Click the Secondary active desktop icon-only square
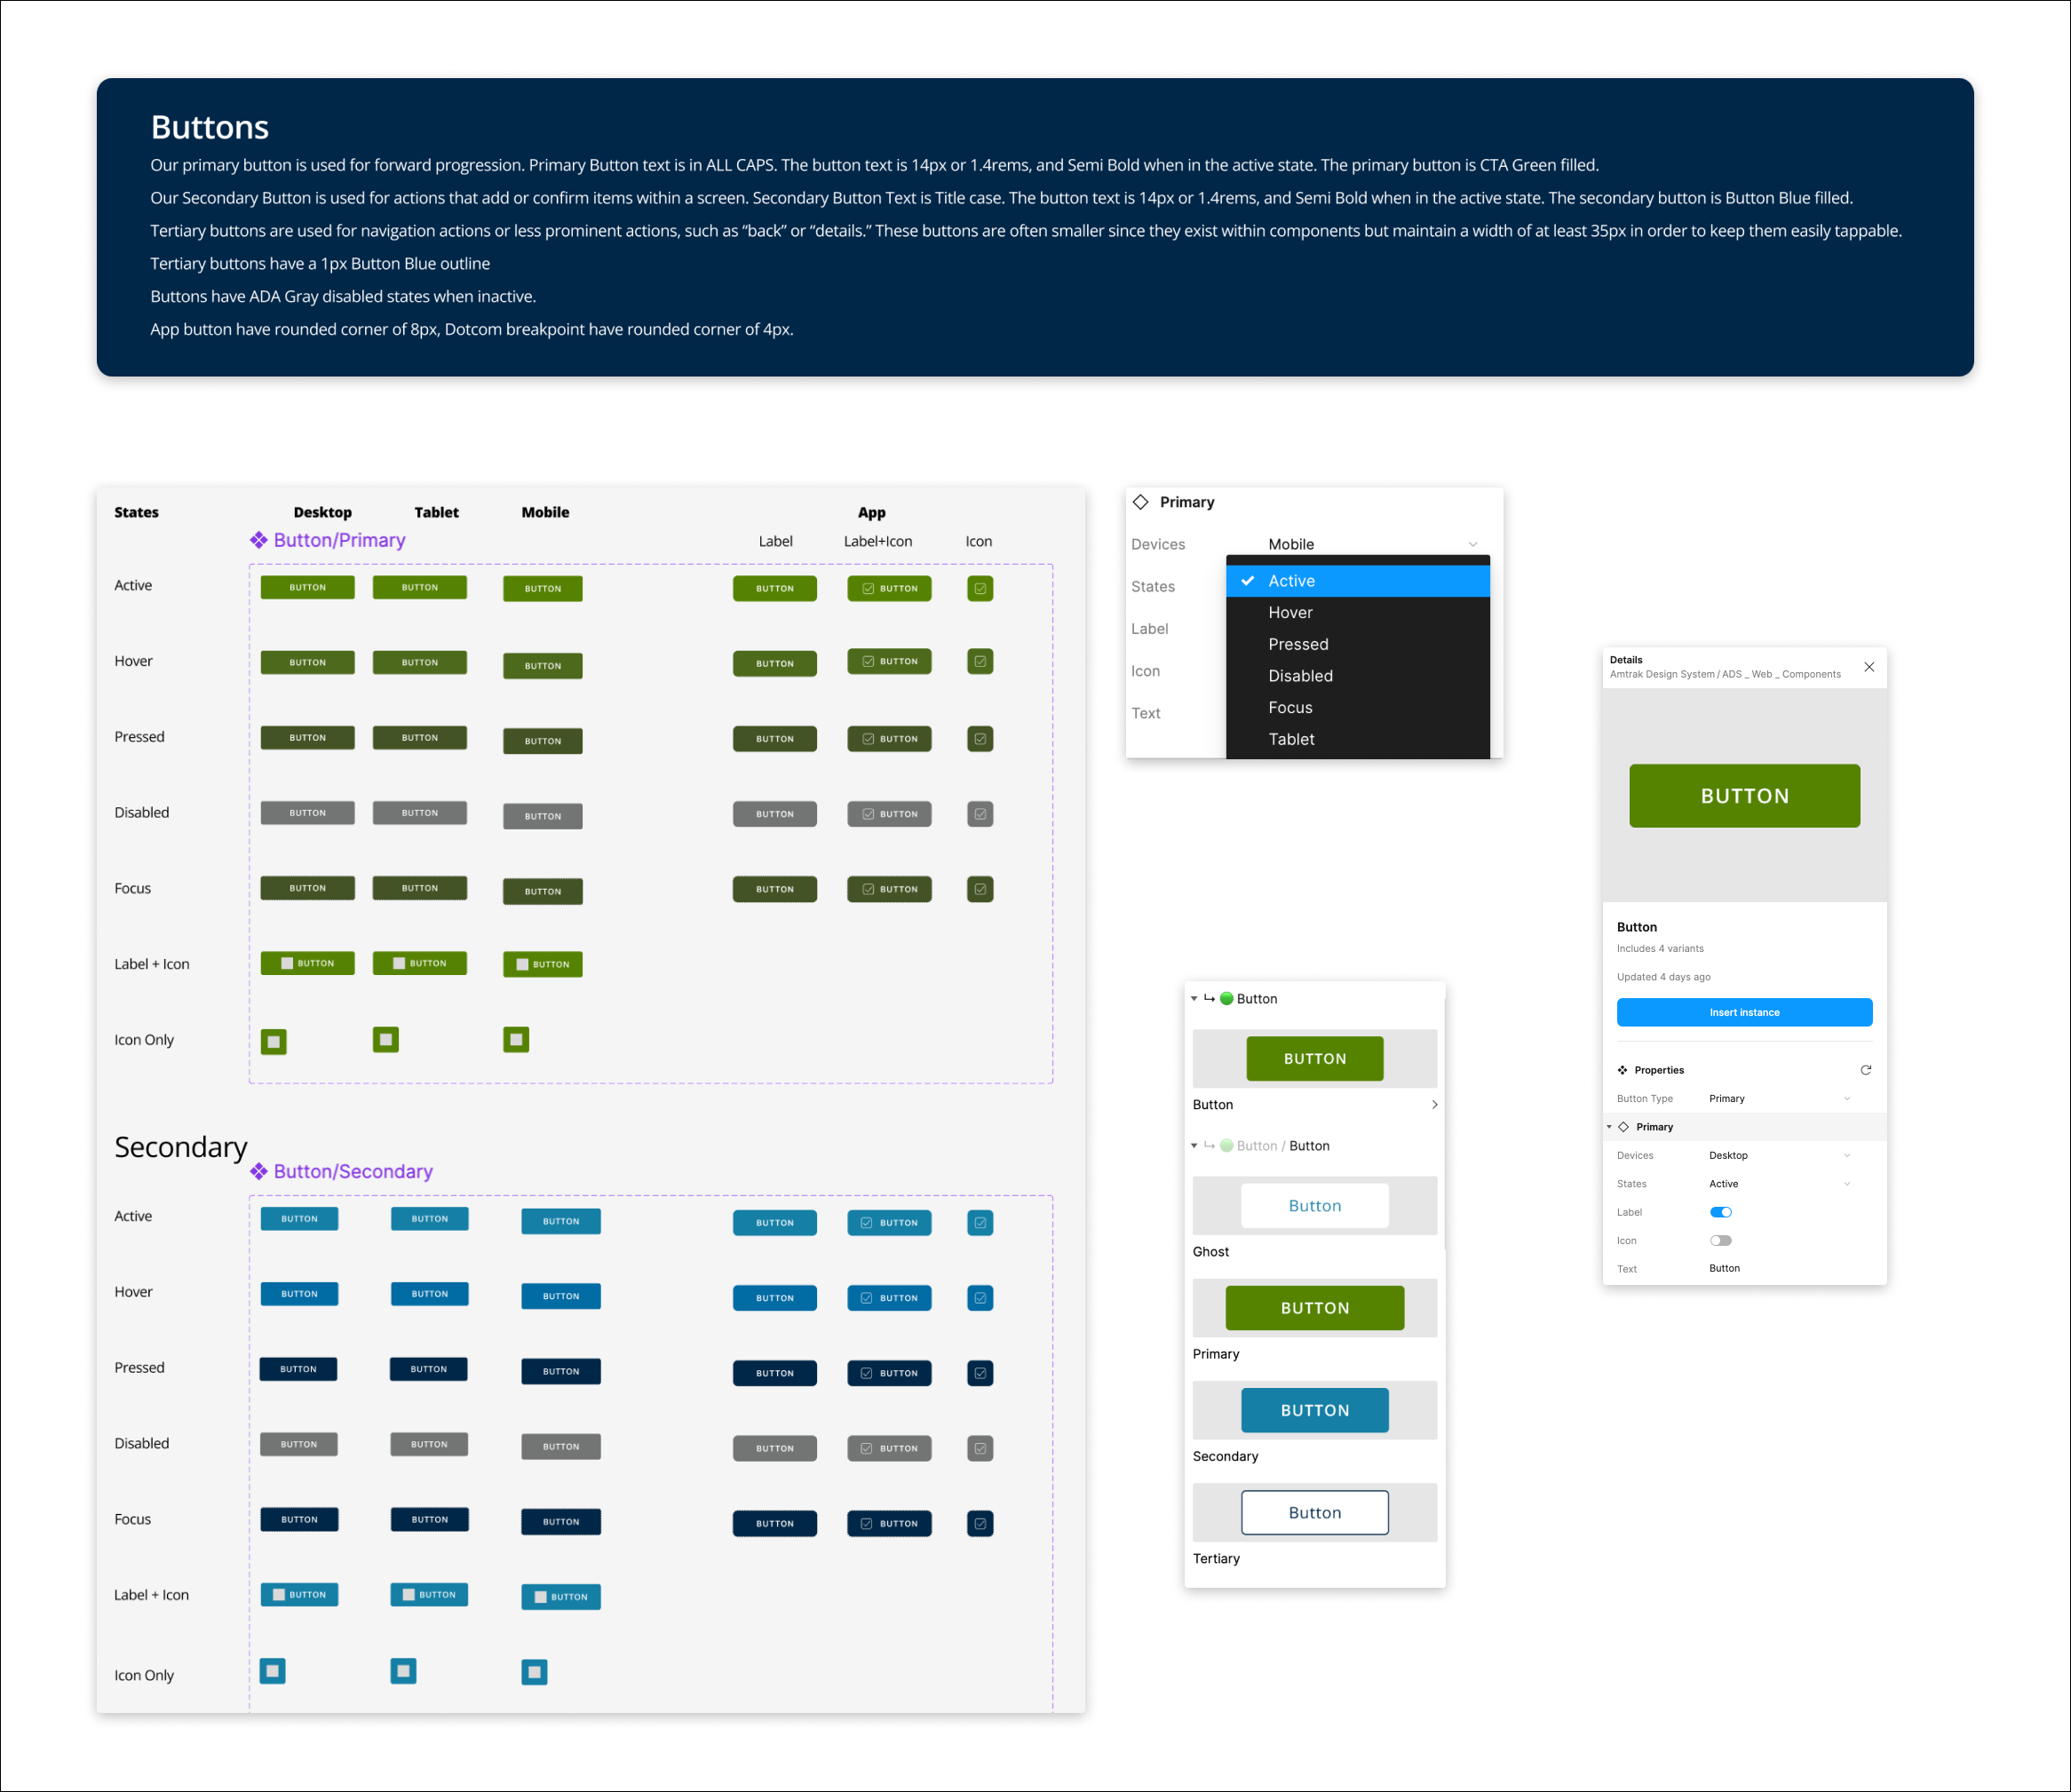This screenshot has height=1792, width=2071. tap(272, 1671)
